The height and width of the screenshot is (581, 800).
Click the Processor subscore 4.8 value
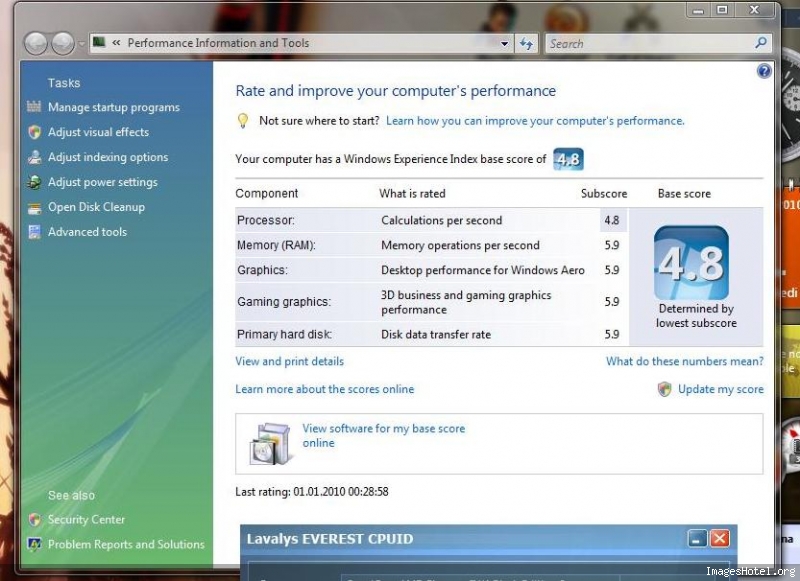(612, 220)
